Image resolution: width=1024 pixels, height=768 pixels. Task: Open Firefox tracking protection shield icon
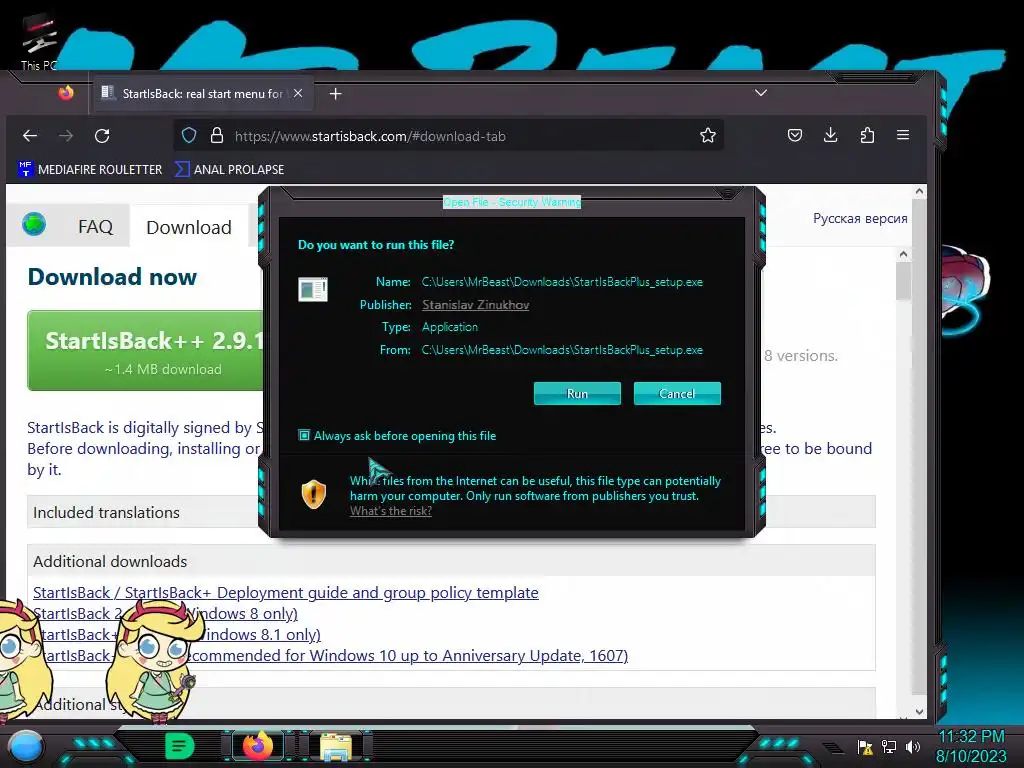pos(189,135)
